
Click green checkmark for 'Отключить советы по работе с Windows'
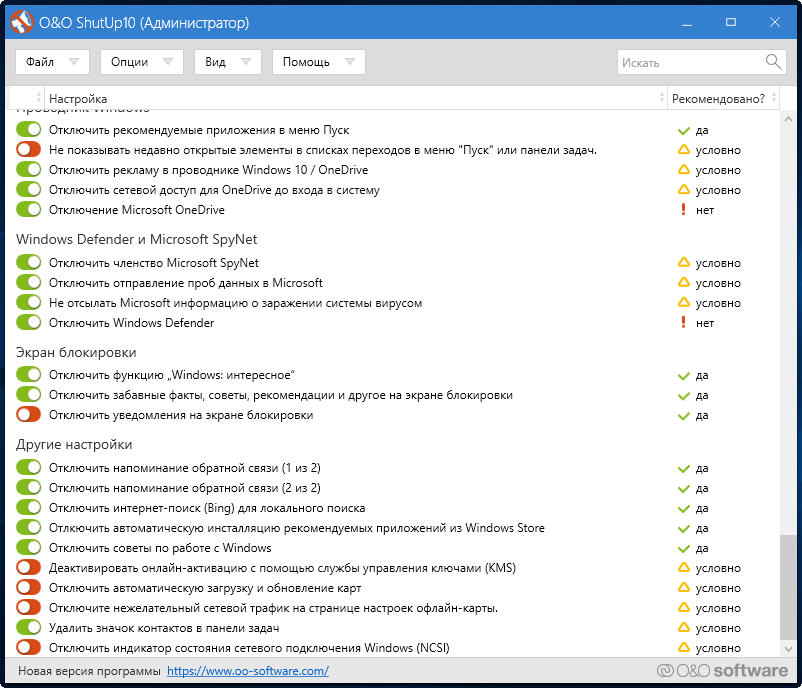[683, 549]
